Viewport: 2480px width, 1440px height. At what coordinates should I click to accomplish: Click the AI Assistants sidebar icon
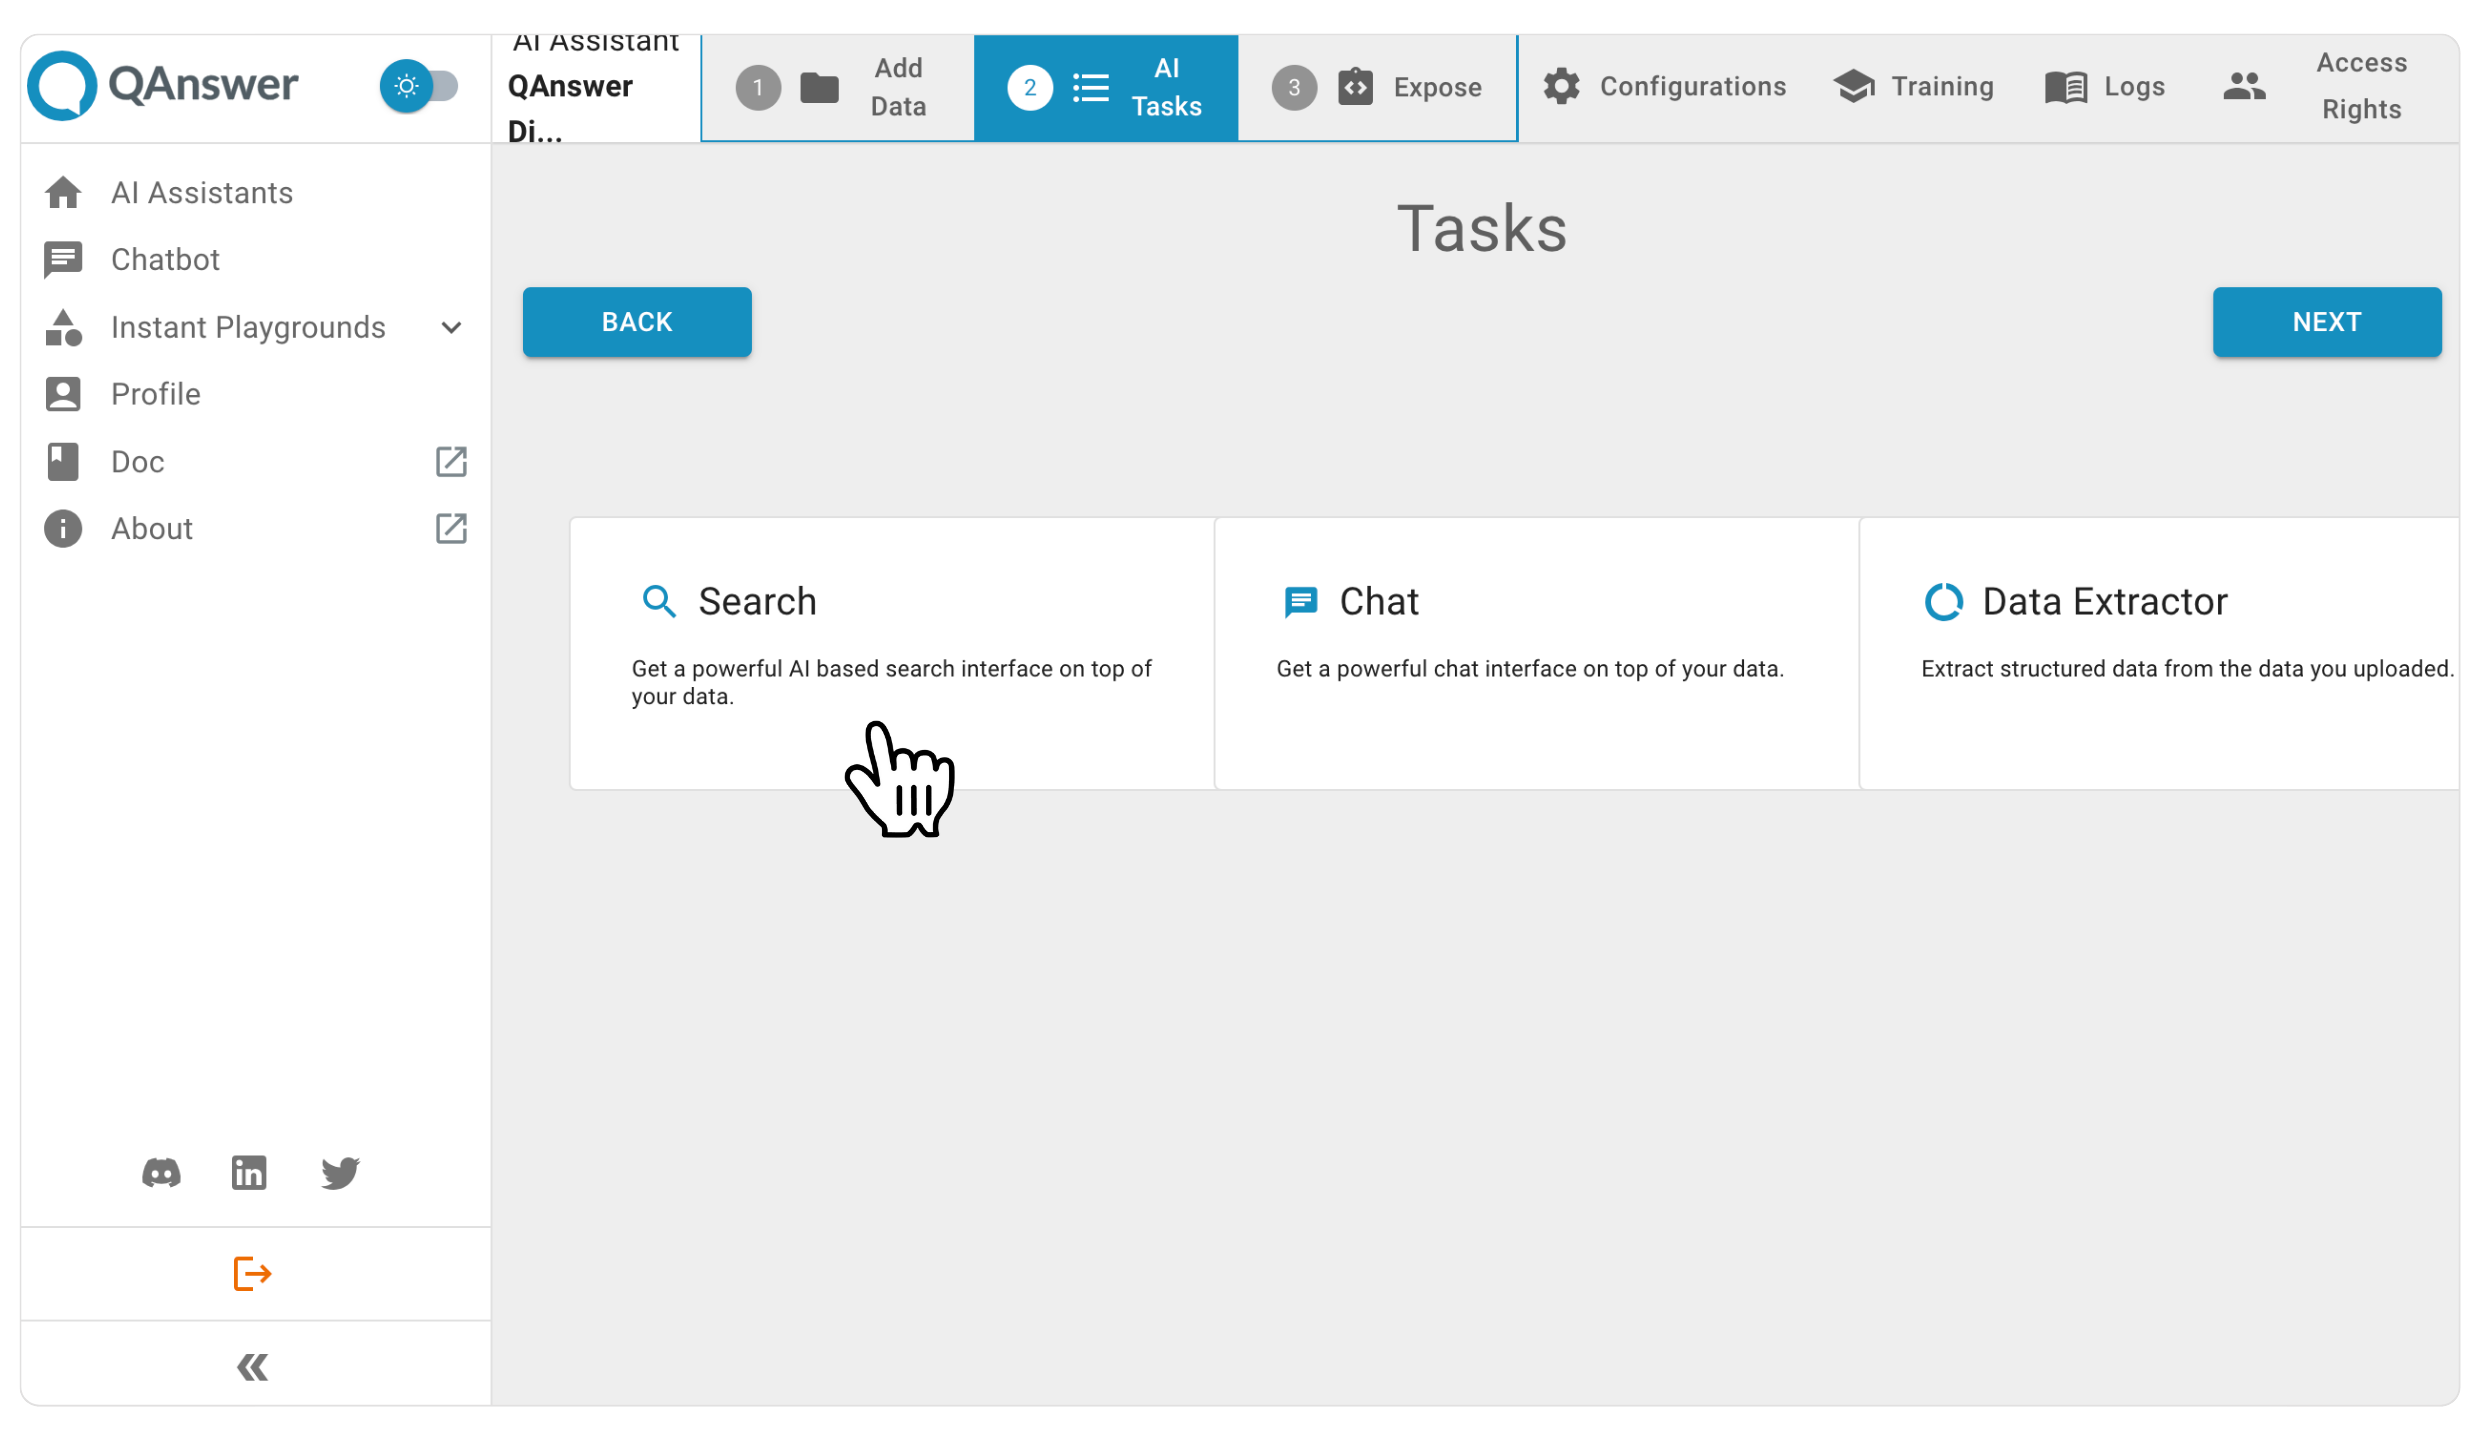(x=63, y=192)
